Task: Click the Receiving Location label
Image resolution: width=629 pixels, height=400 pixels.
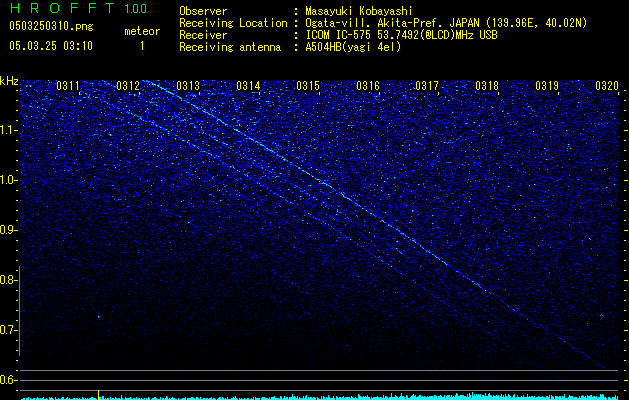Action: click(233, 23)
